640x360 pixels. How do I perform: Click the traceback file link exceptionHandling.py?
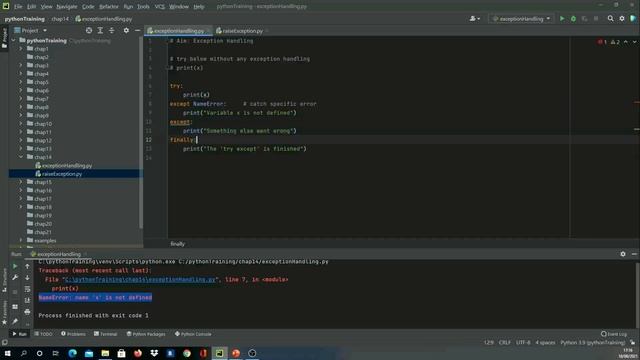[140, 280]
